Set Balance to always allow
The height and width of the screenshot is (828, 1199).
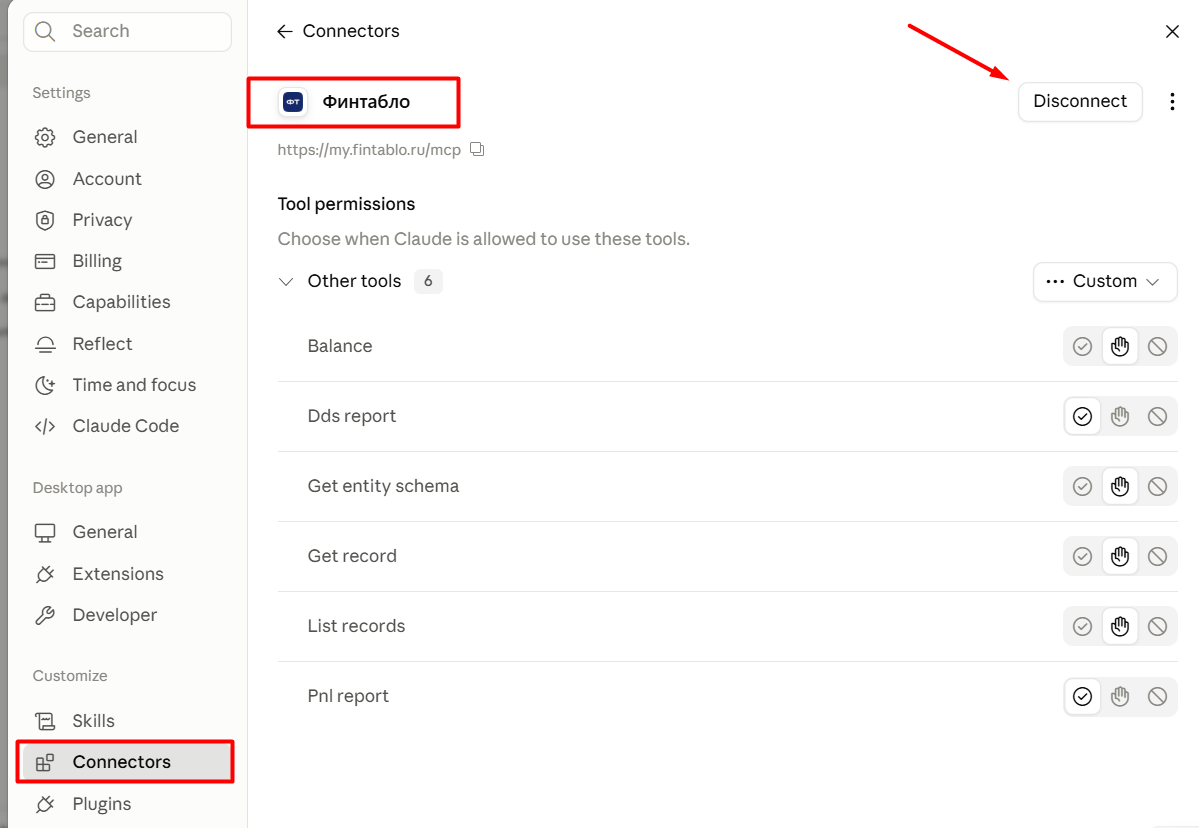coord(1082,346)
